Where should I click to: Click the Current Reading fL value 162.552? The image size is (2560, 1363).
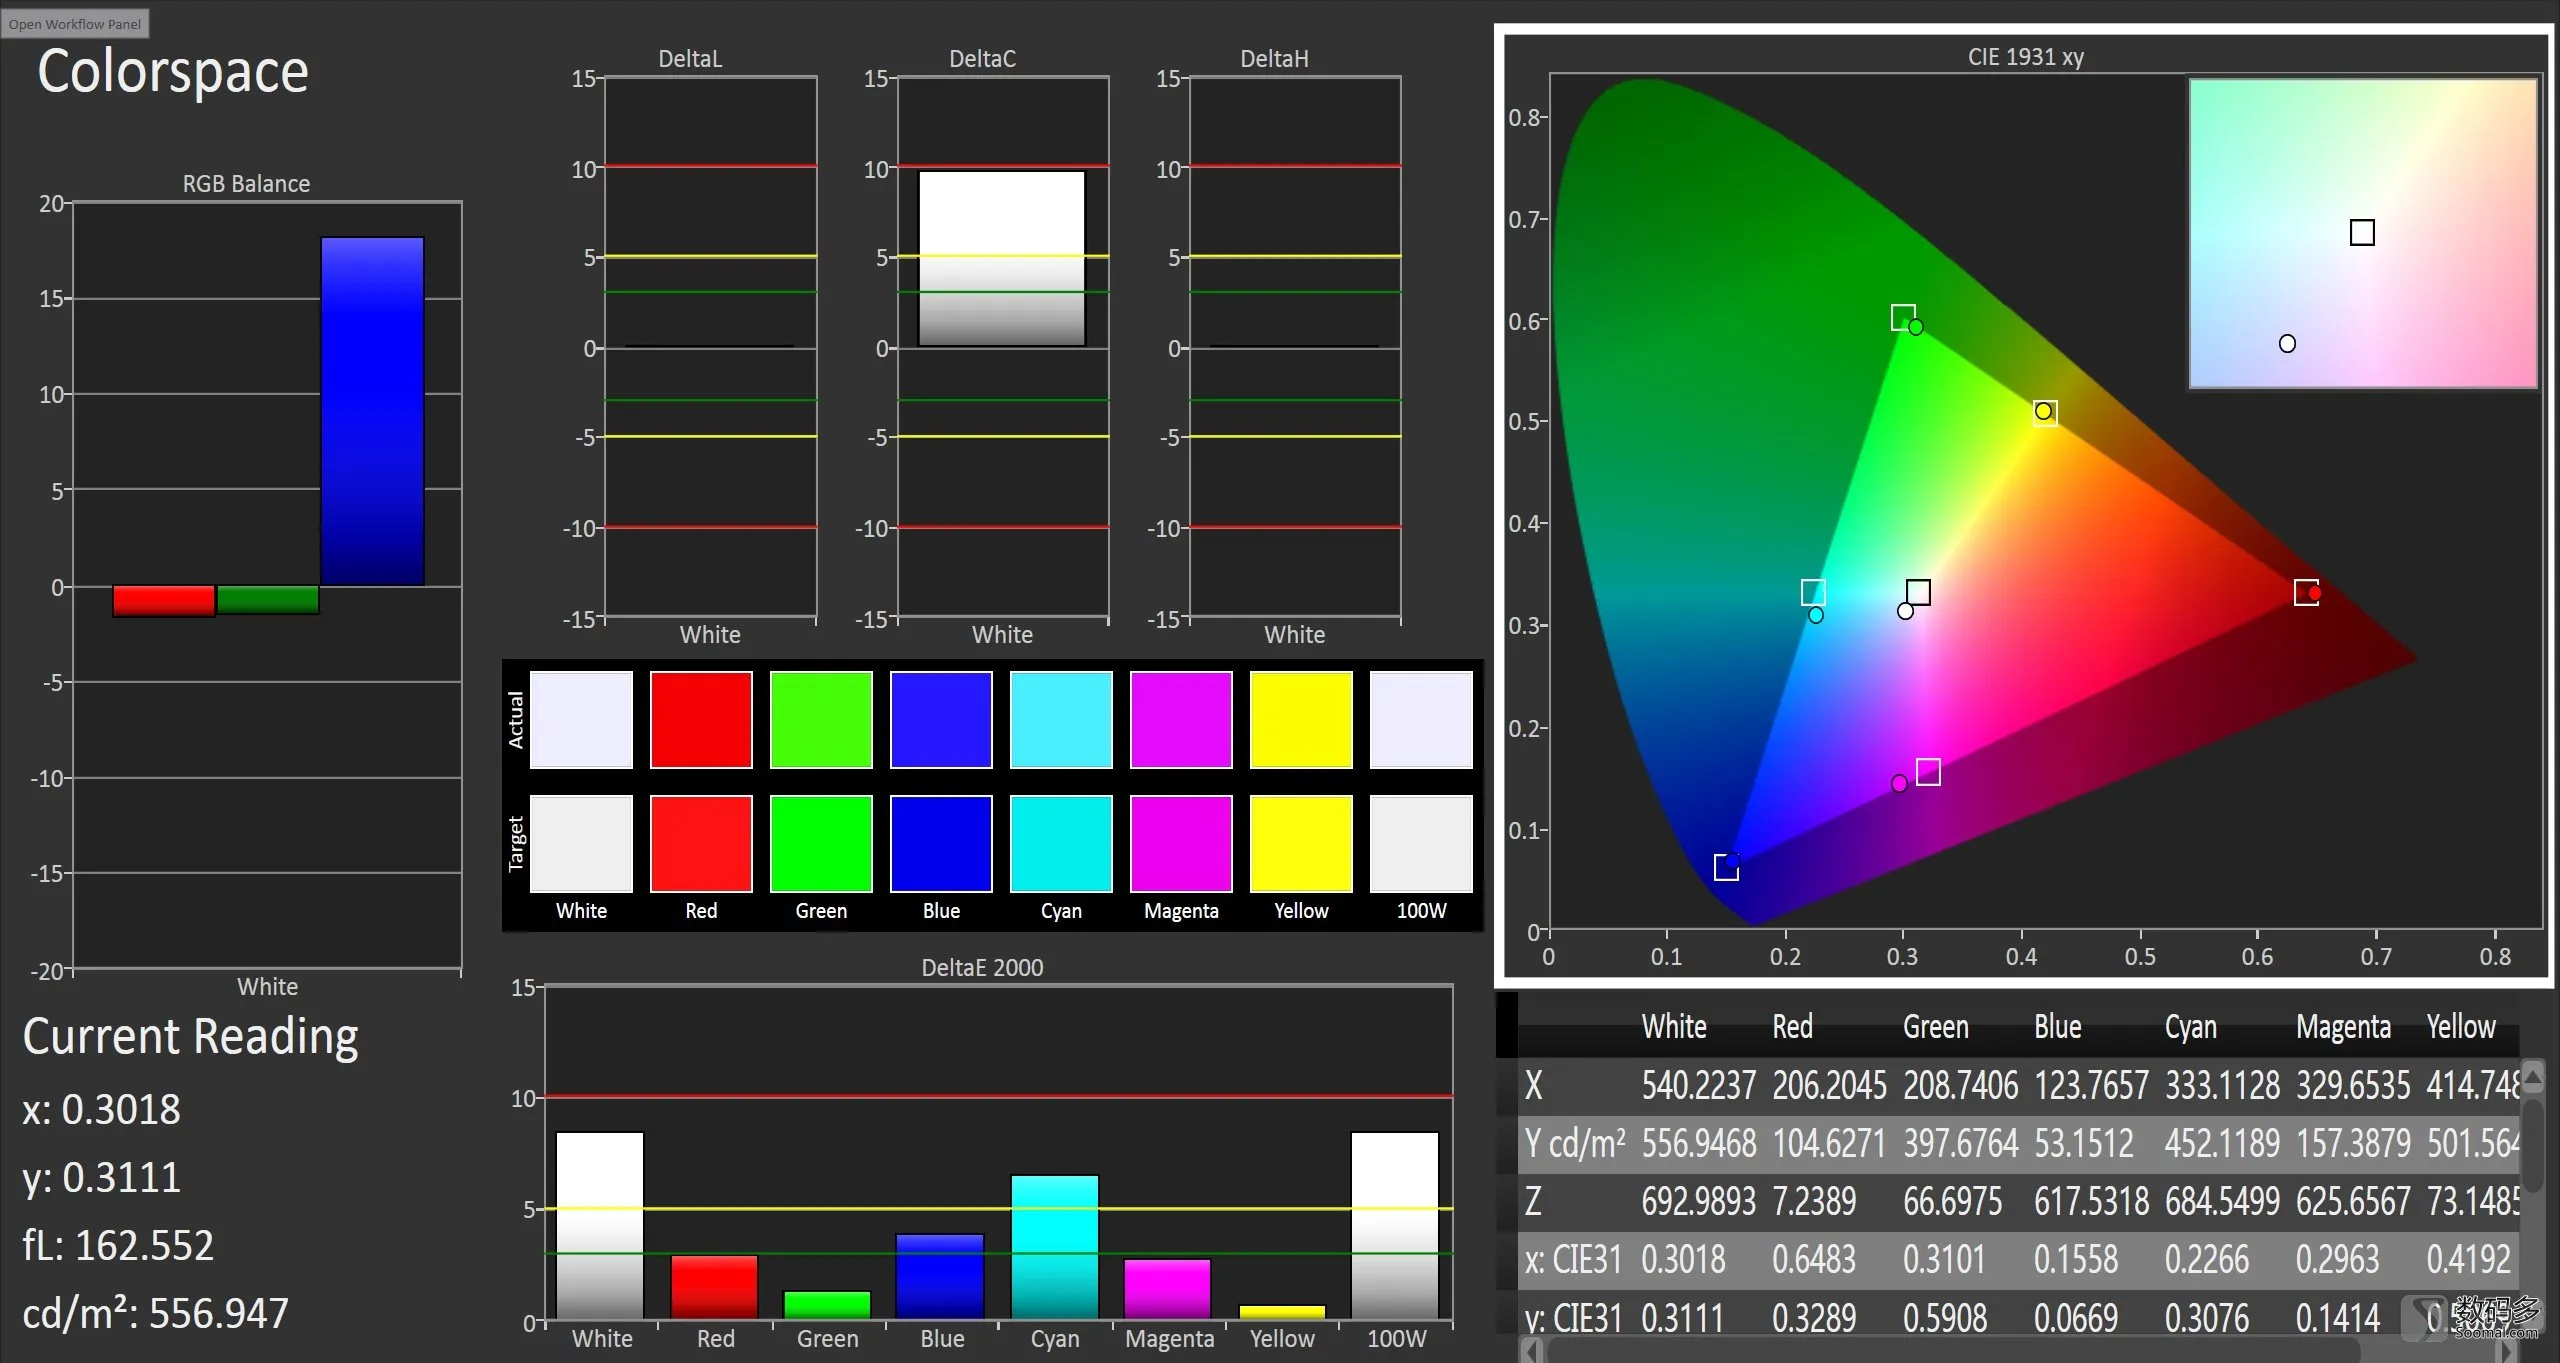[x=144, y=1246]
